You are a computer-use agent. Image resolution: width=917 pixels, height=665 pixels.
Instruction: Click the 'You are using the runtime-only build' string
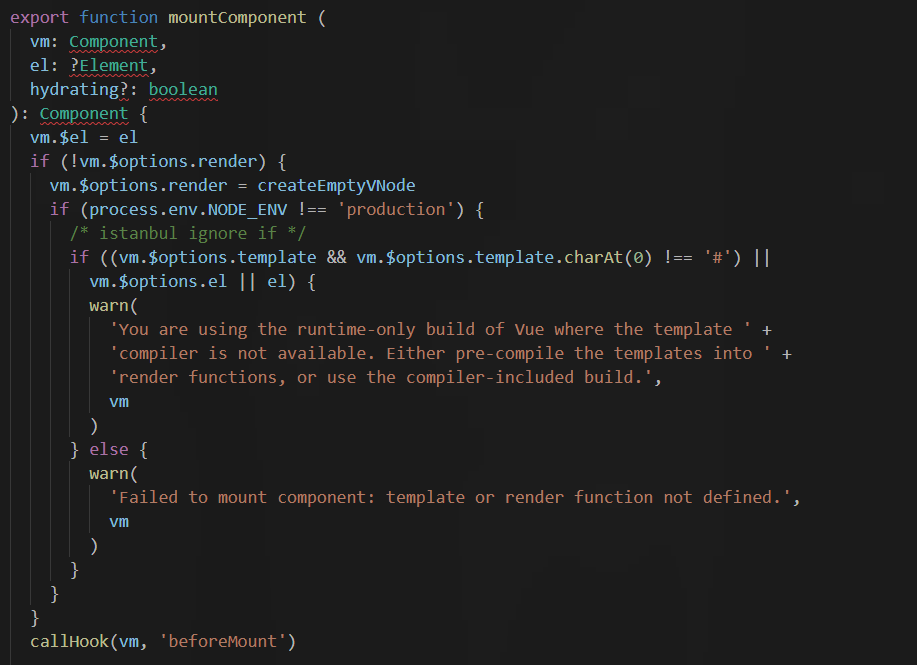pyautogui.click(x=430, y=329)
